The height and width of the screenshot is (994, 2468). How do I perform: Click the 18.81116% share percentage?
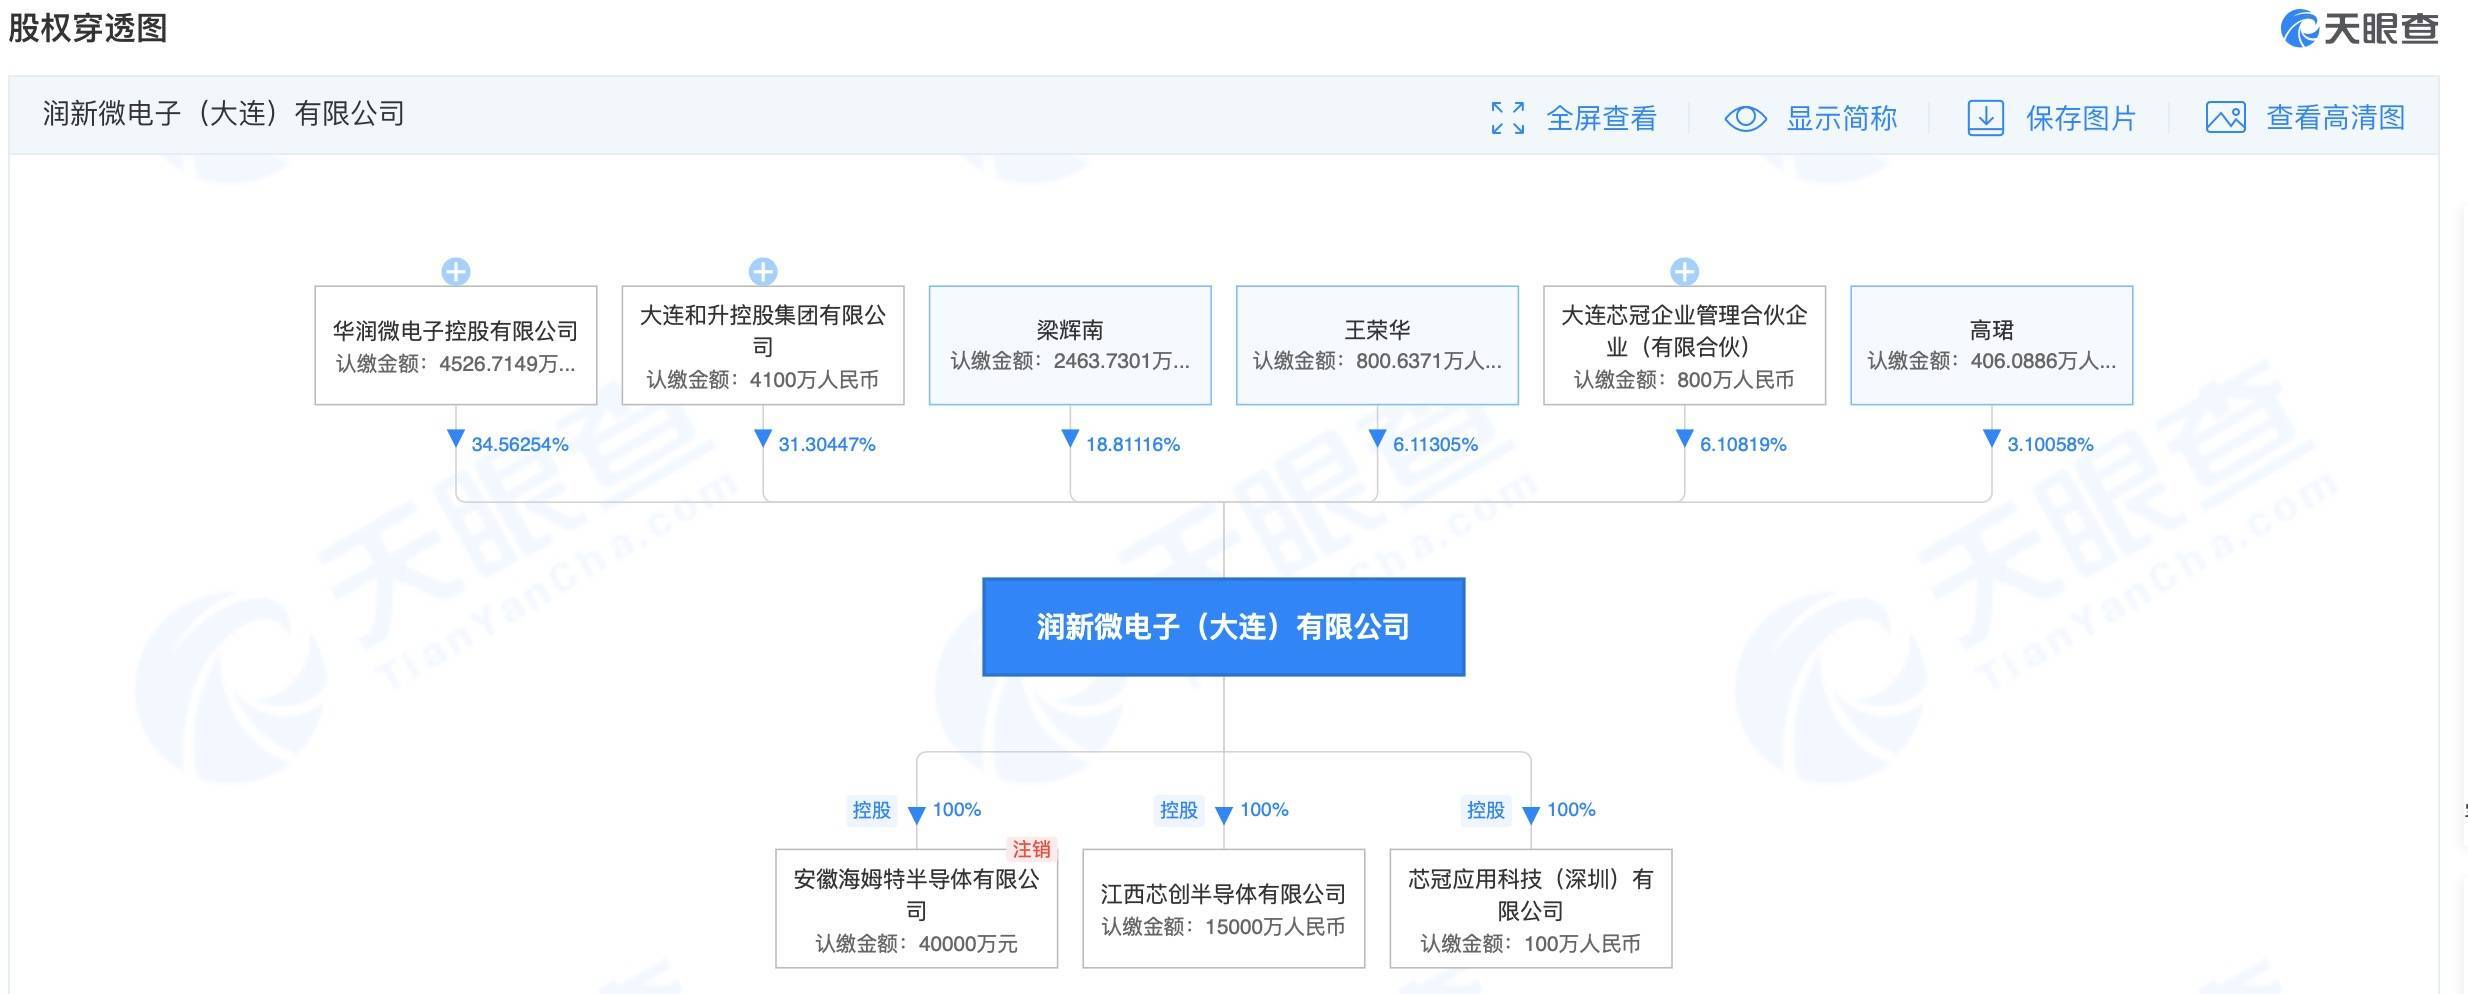[x=1133, y=444]
